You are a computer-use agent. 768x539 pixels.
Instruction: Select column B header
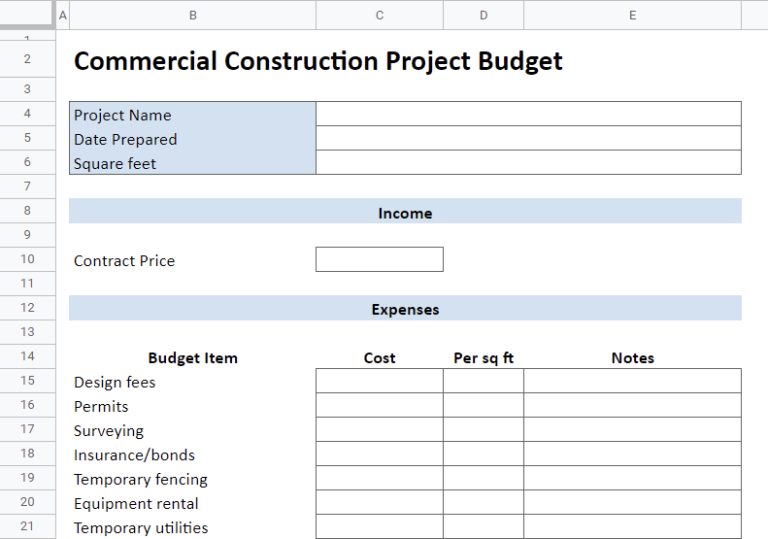tap(192, 15)
